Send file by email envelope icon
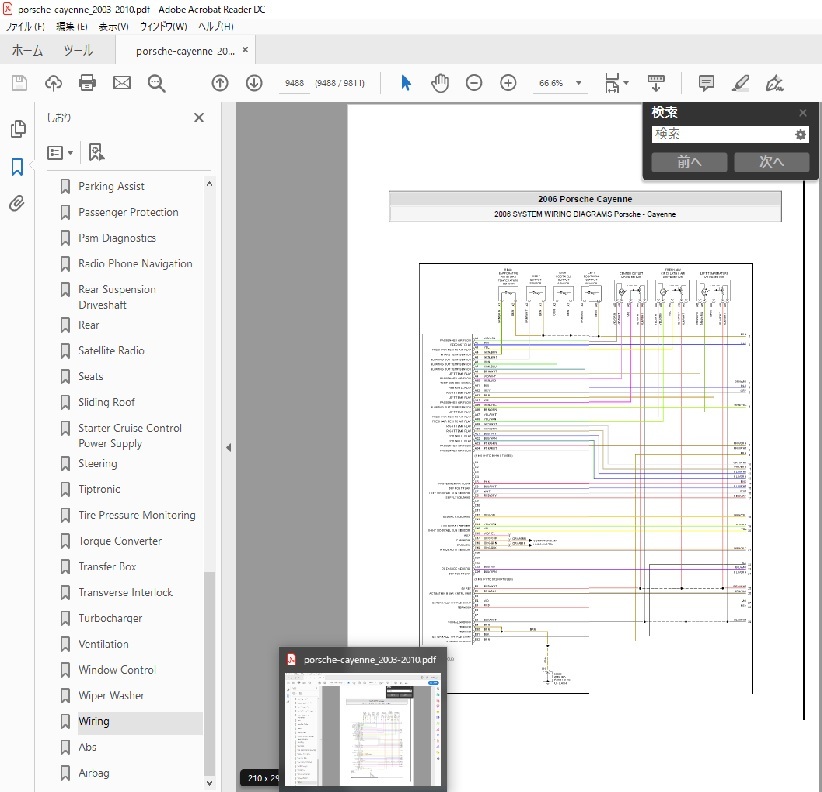The image size is (822, 792). coord(122,83)
